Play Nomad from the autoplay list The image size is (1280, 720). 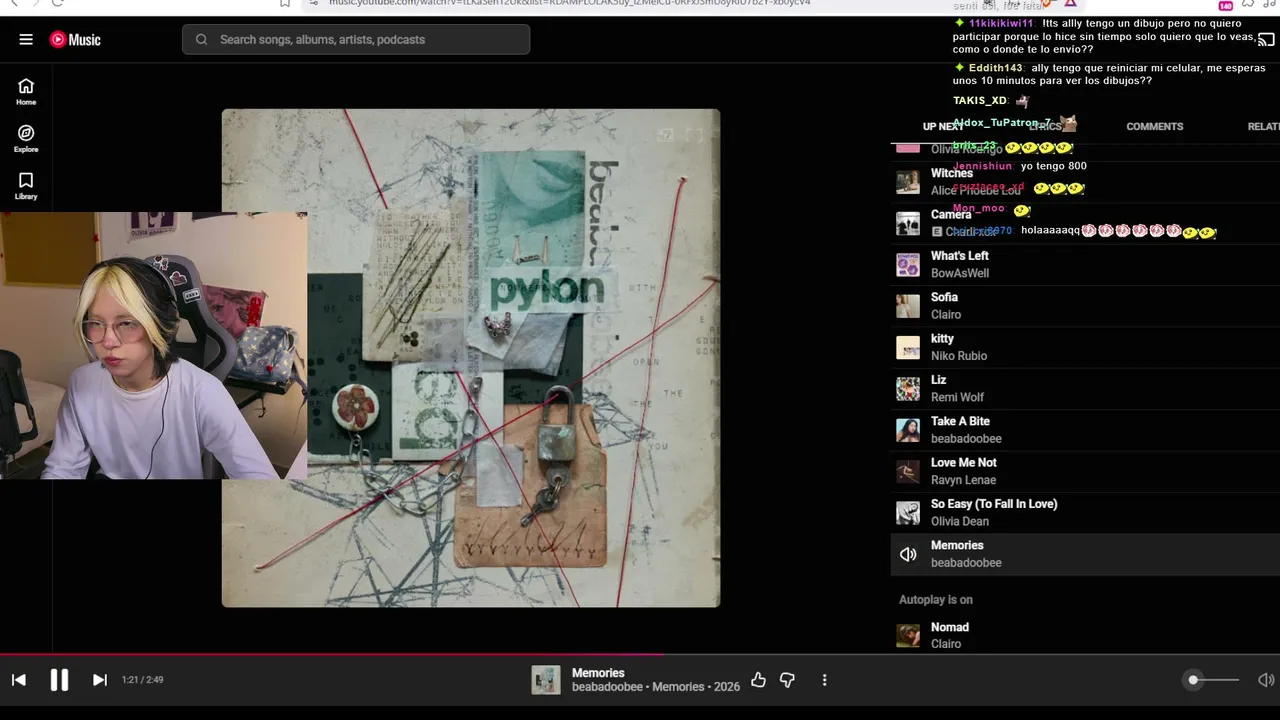pos(1085,636)
